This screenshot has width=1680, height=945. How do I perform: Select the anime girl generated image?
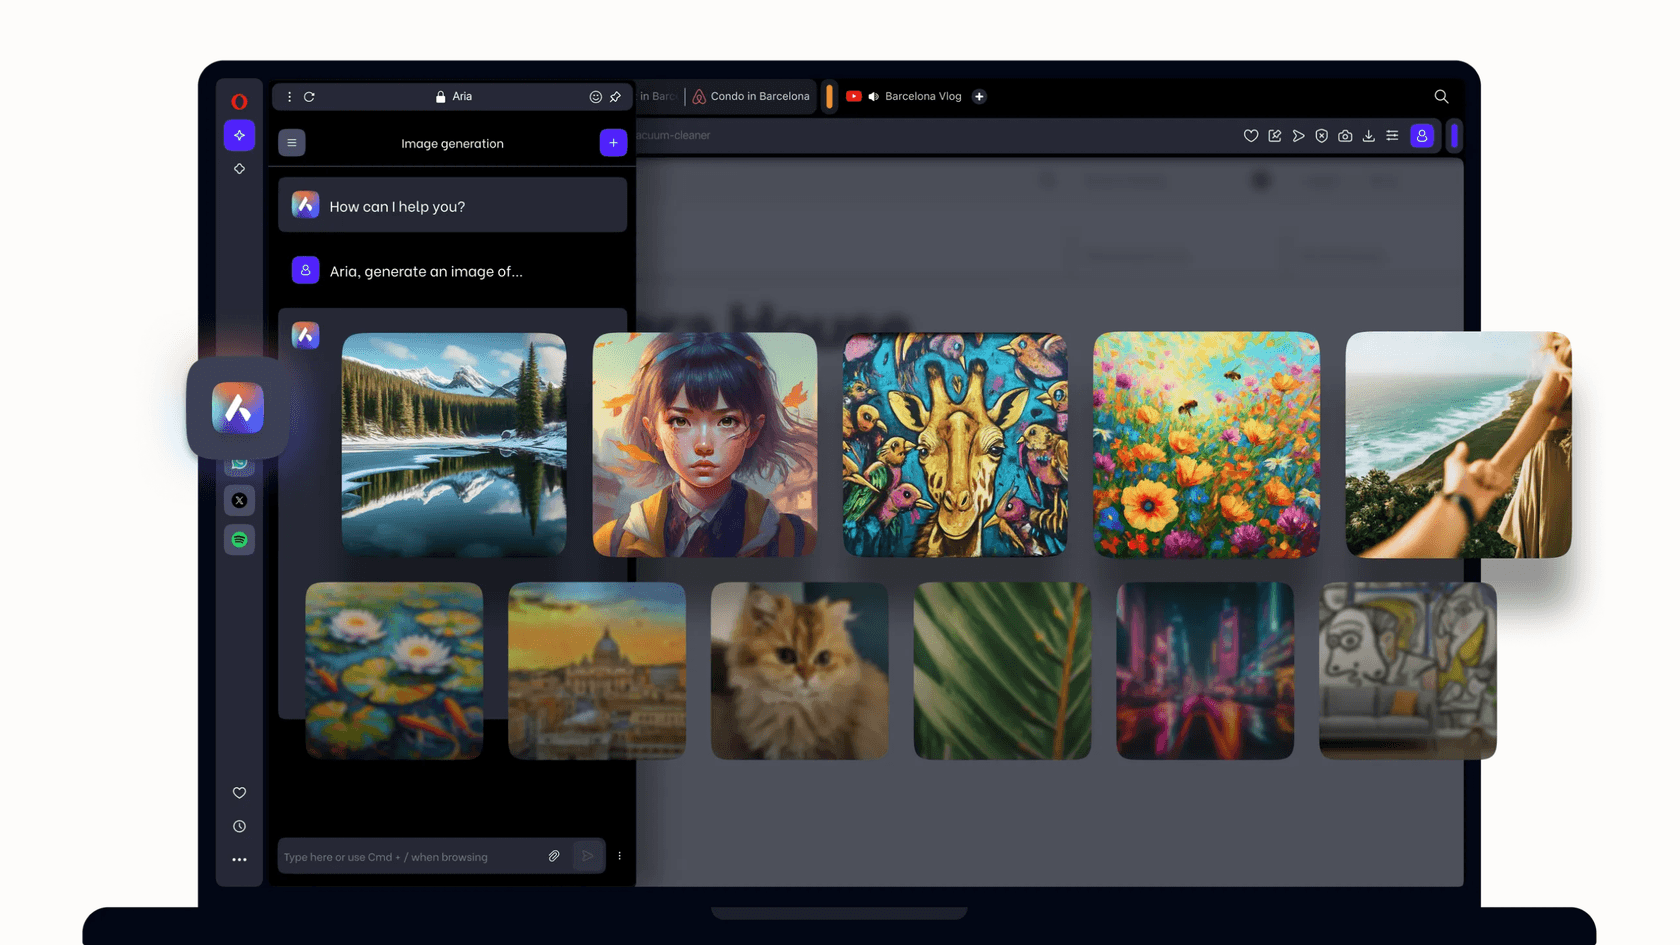(x=704, y=444)
